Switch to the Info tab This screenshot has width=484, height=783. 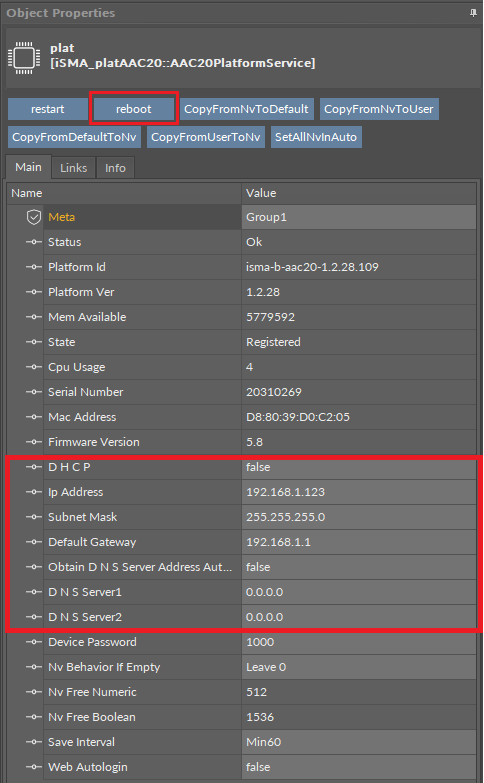pyautogui.click(x=115, y=168)
